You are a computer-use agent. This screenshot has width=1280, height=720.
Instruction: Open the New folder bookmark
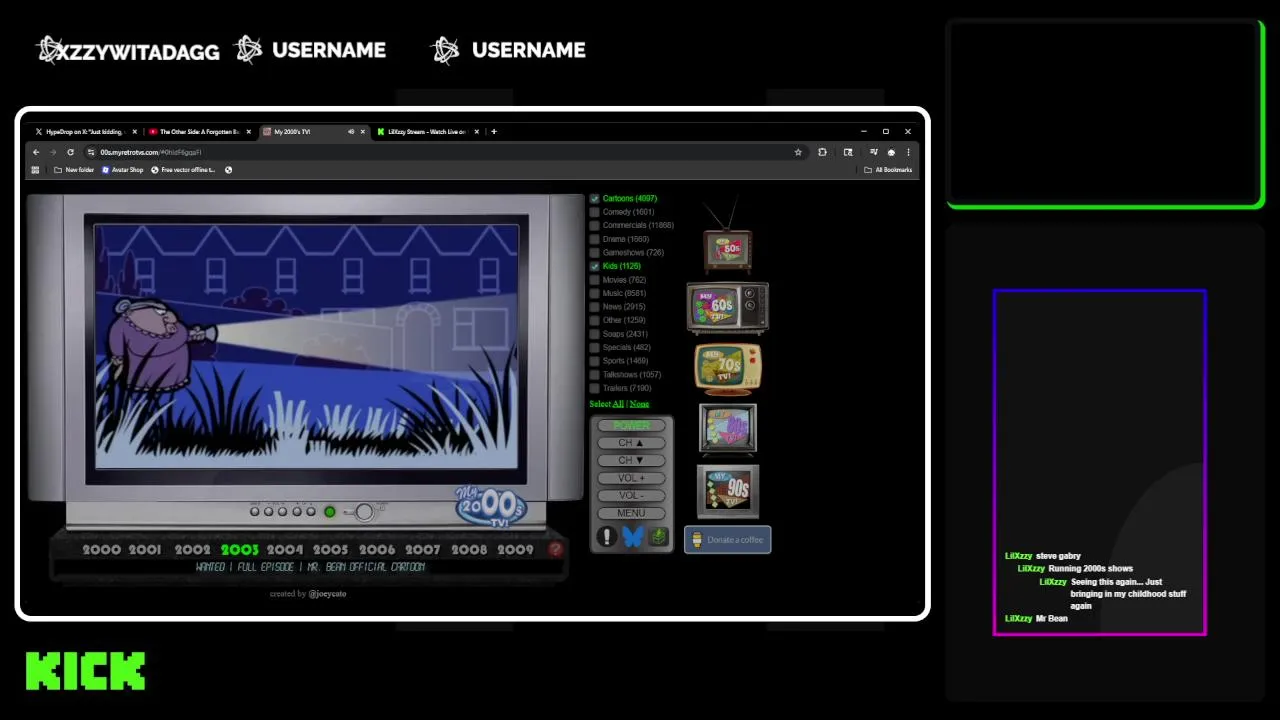coord(74,170)
